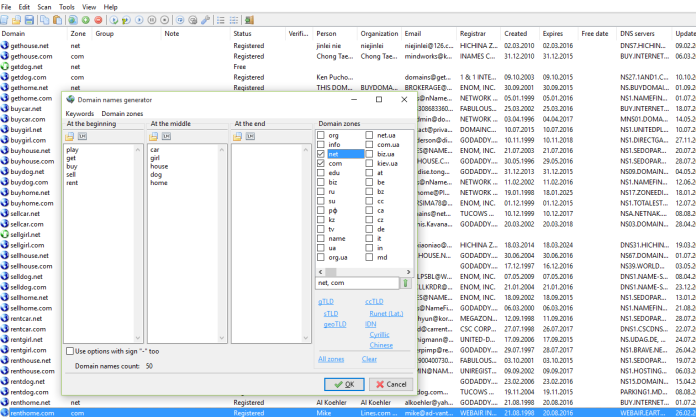The image size is (696, 417).
Task: Open the Keywords menu in the generator dialog
Action: tap(80, 113)
